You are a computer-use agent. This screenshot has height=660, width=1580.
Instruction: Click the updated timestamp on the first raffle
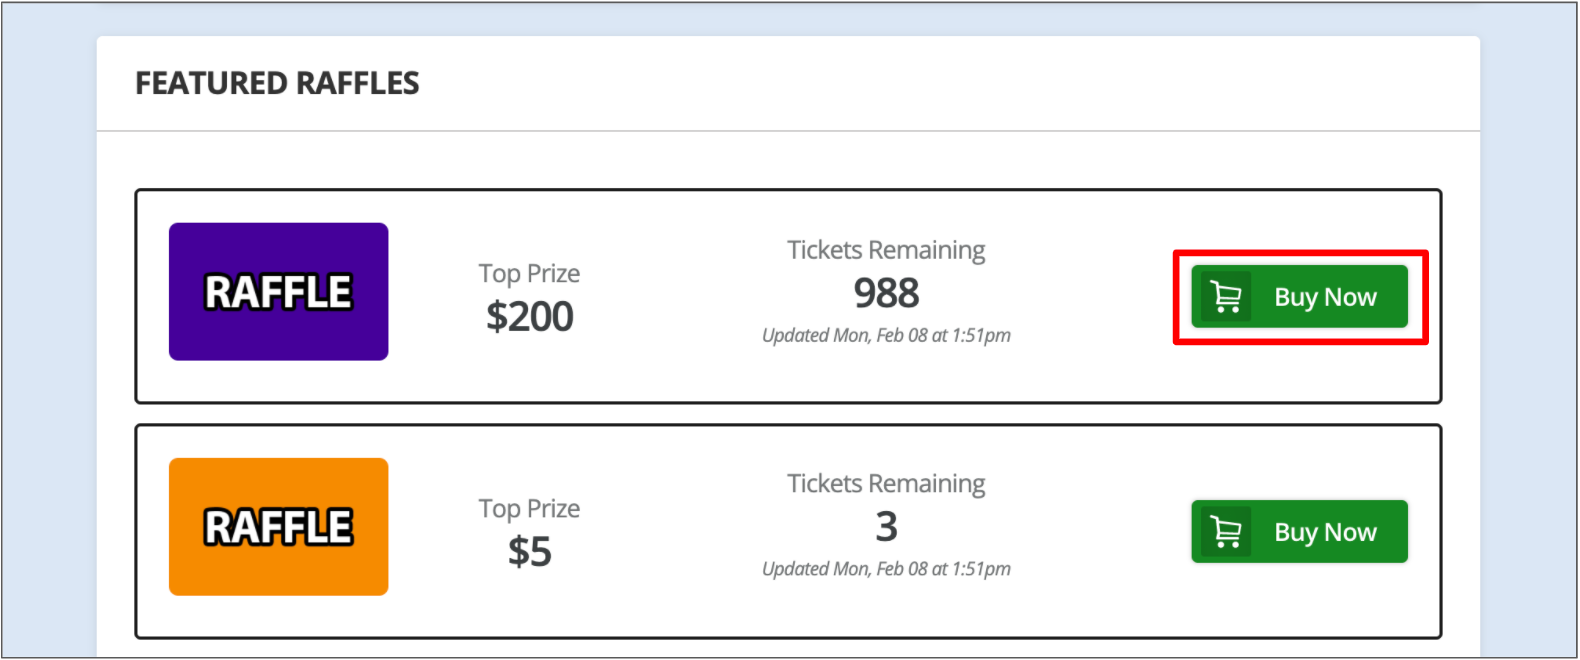886,335
